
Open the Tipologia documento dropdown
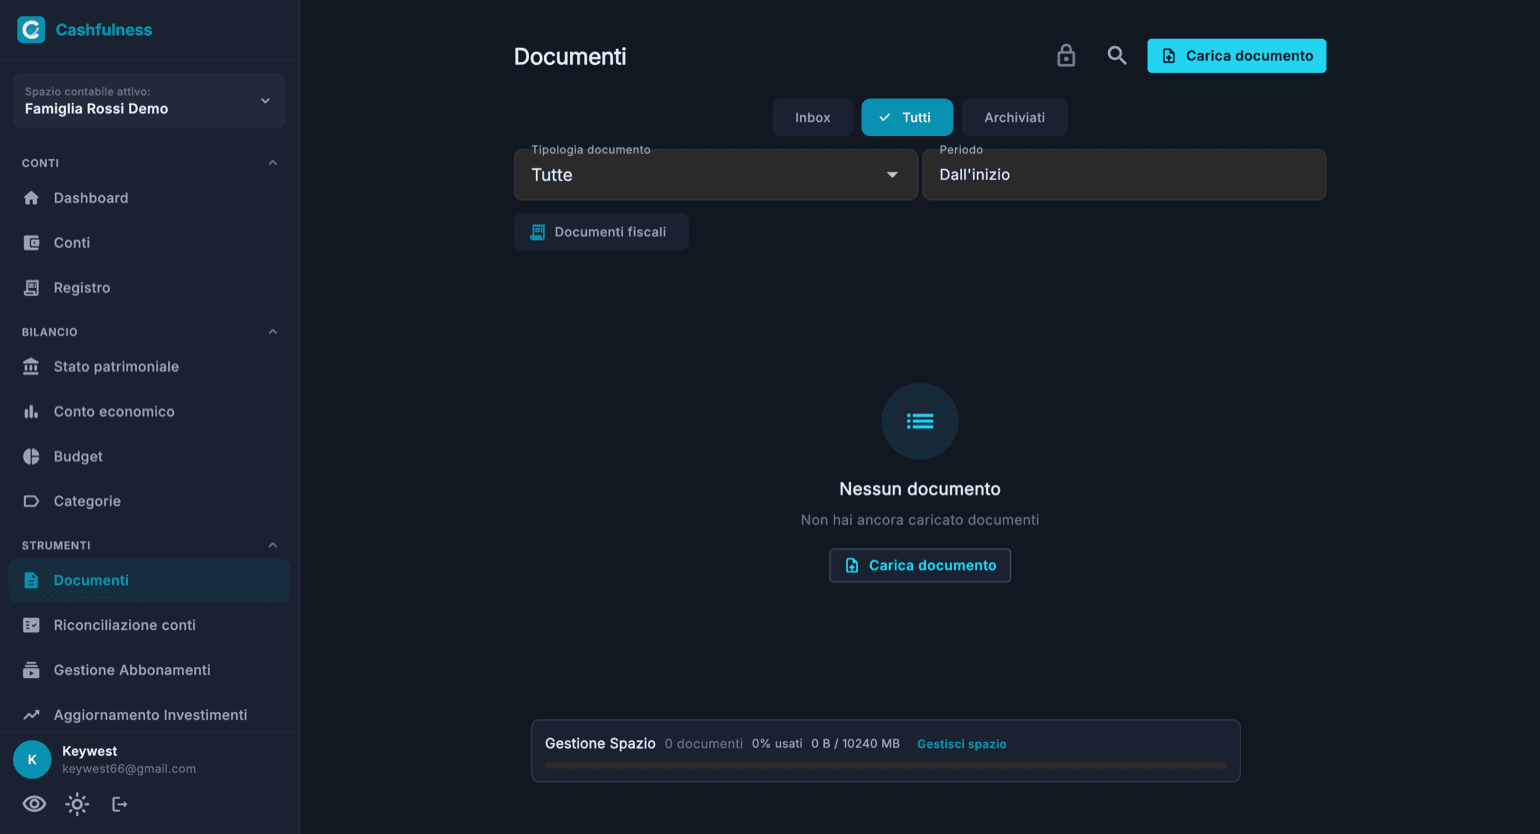click(715, 175)
